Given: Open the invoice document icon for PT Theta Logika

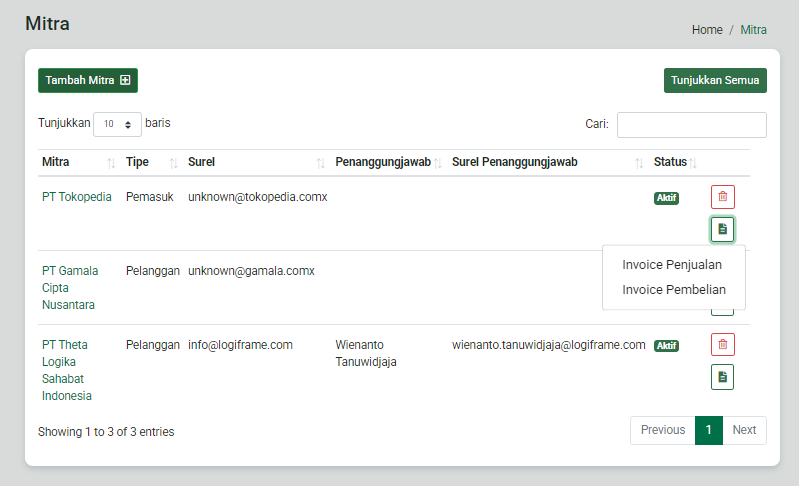Looking at the screenshot, I should [723, 377].
